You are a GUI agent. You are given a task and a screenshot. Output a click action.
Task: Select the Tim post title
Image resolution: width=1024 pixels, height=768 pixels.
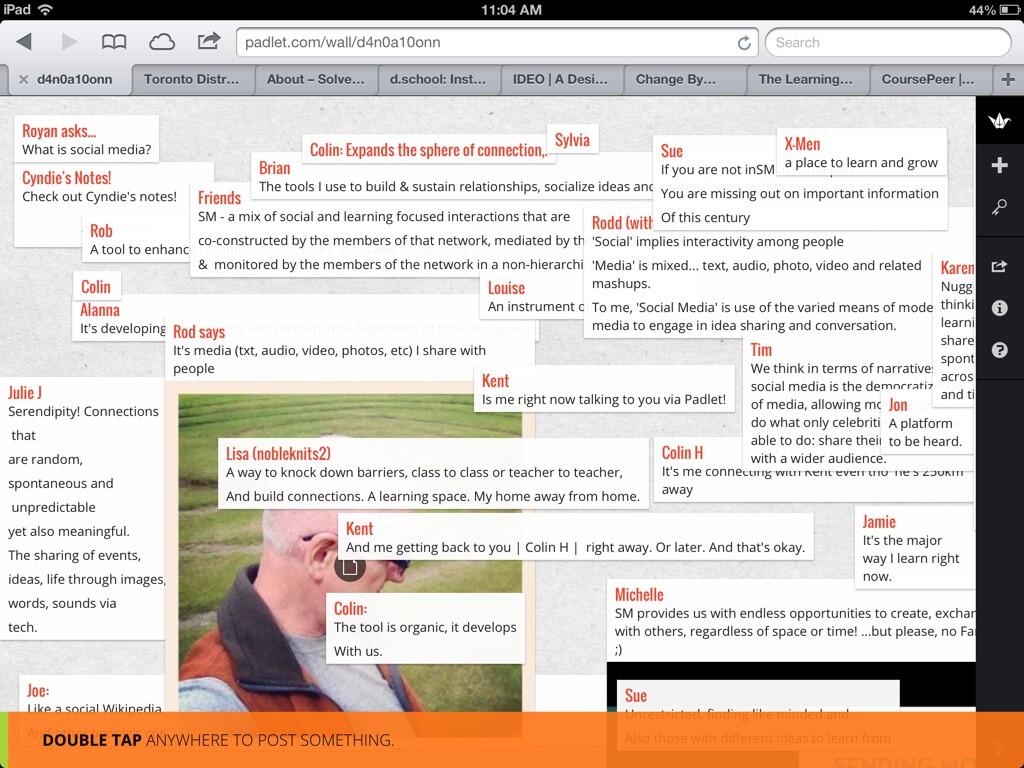click(761, 350)
